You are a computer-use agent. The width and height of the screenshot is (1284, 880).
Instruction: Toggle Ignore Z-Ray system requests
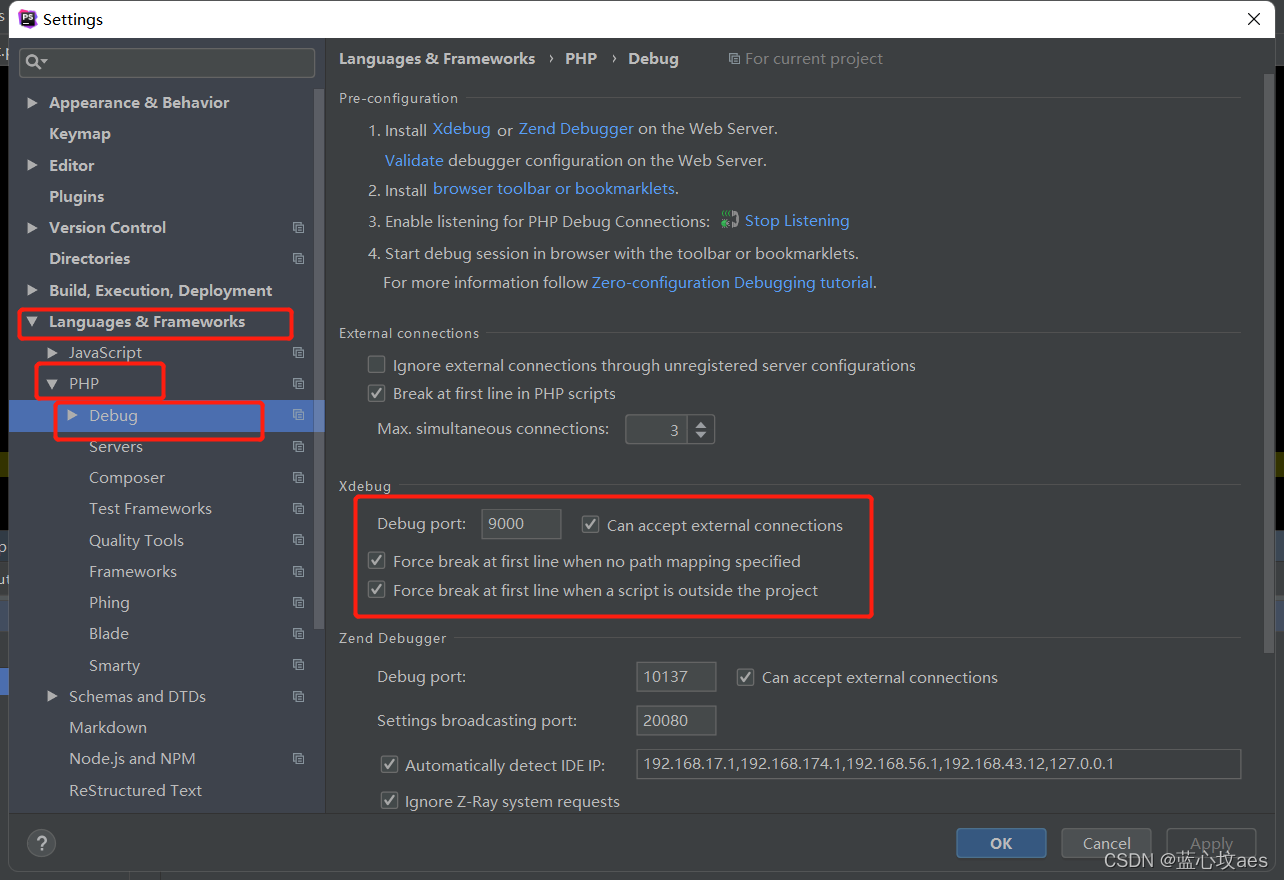tap(389, 801)
